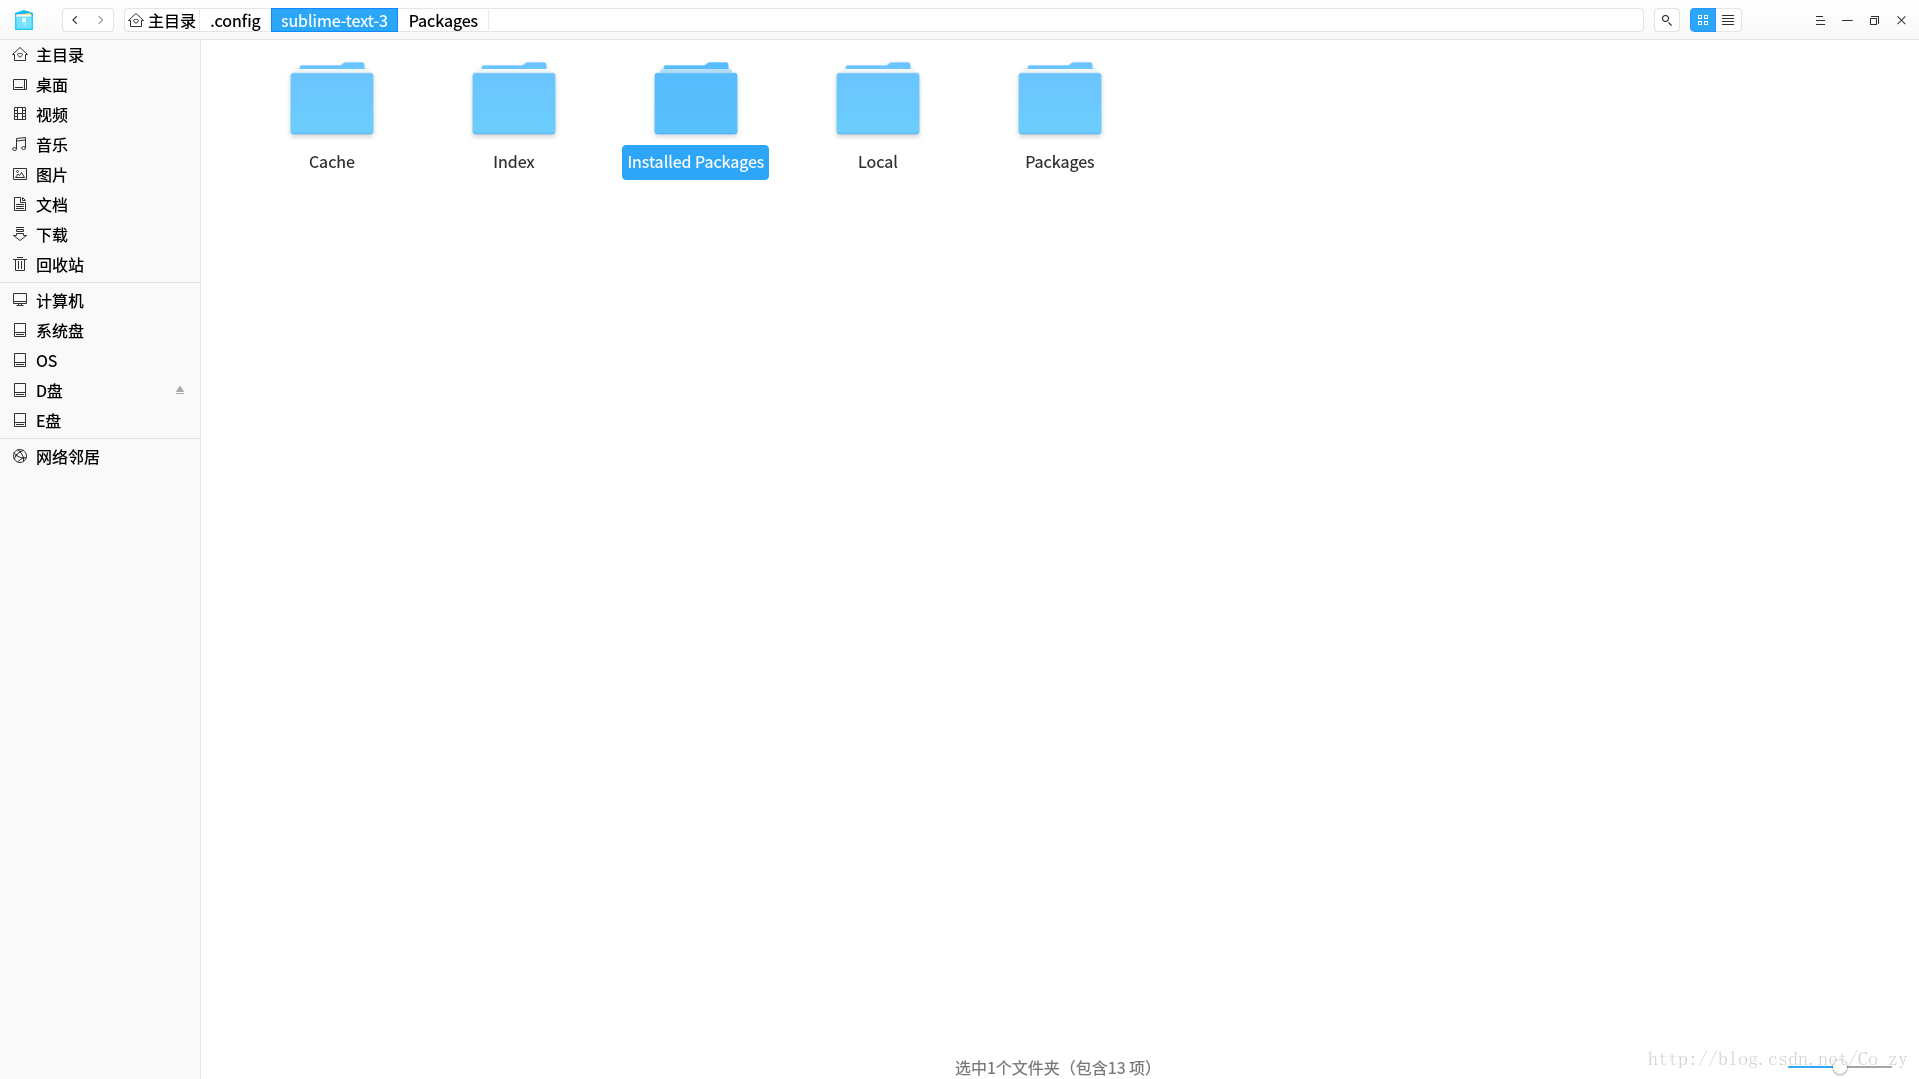1919x1079 pixels.
Task: Open 桌面 in sidebar
Action: click(x=100, y=85)
